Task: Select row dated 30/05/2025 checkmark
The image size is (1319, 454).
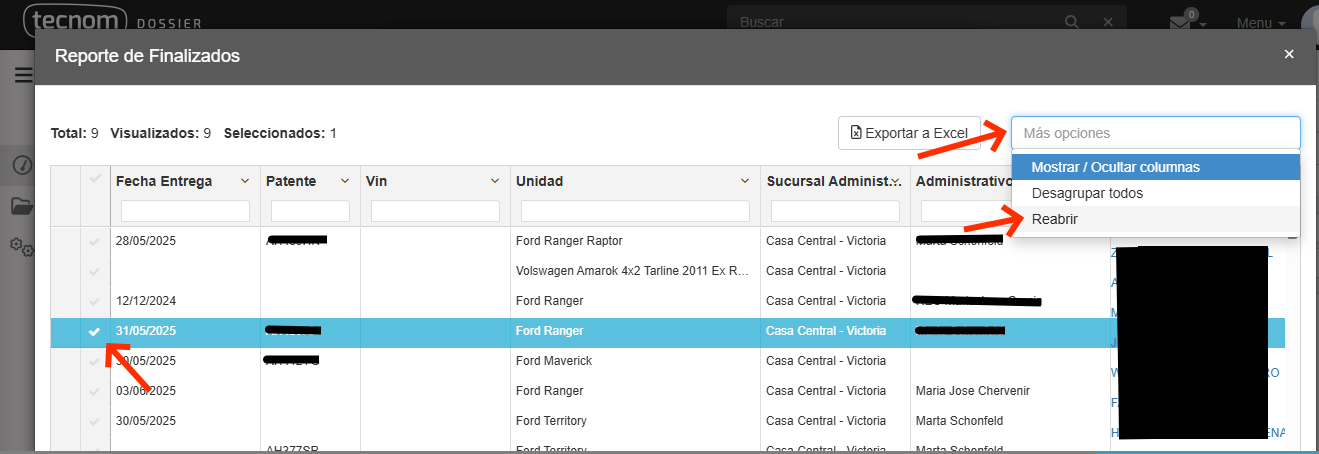Action: (x=95, y=421)
